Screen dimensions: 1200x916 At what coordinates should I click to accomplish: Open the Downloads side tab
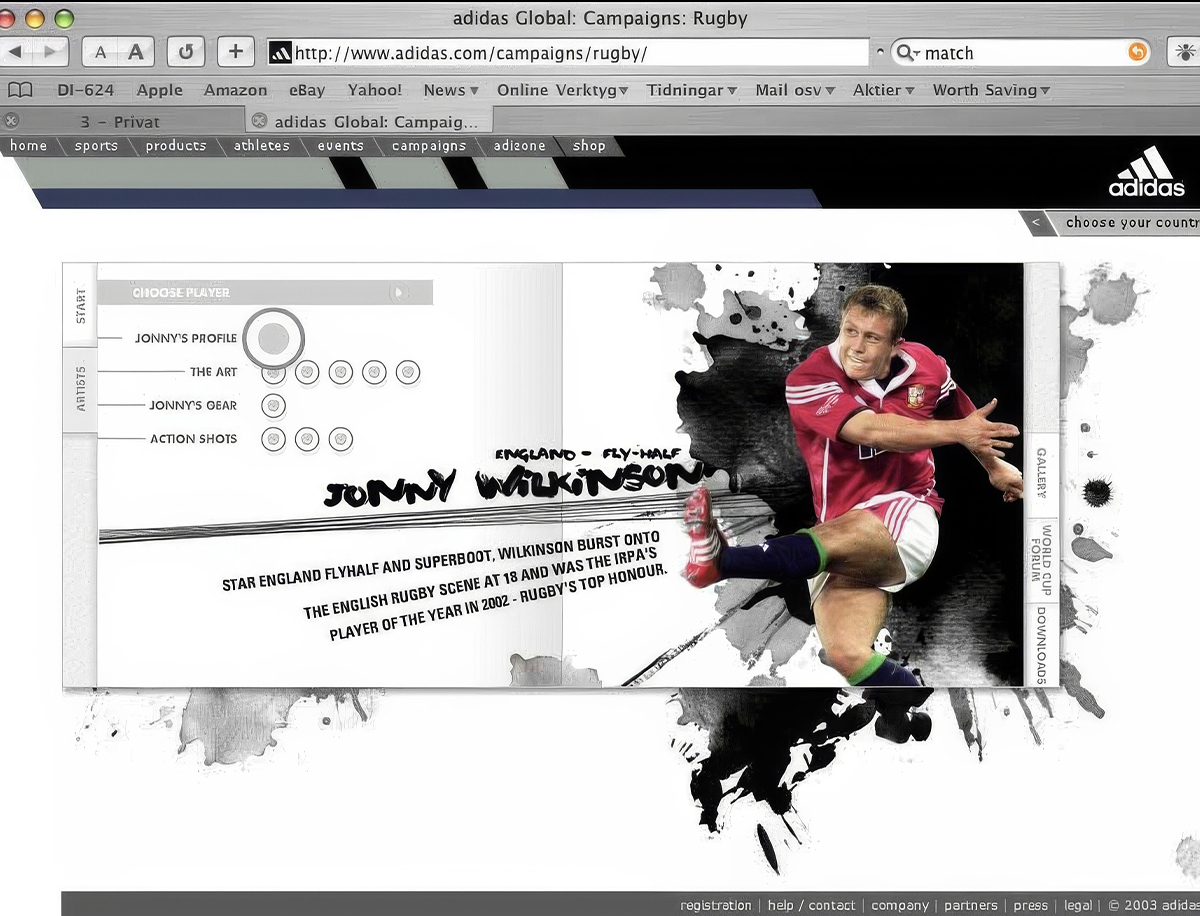(x=1041, y=644)
